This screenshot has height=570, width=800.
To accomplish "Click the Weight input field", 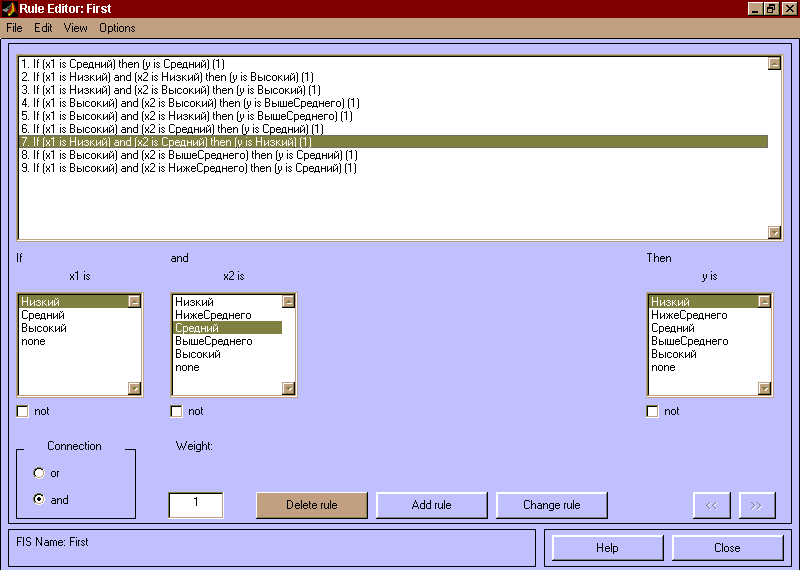I will (x=196, y=505).
